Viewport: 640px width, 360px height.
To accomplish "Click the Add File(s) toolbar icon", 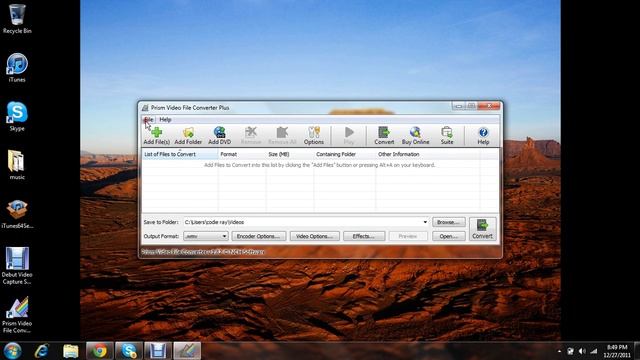I will [156, 136].
